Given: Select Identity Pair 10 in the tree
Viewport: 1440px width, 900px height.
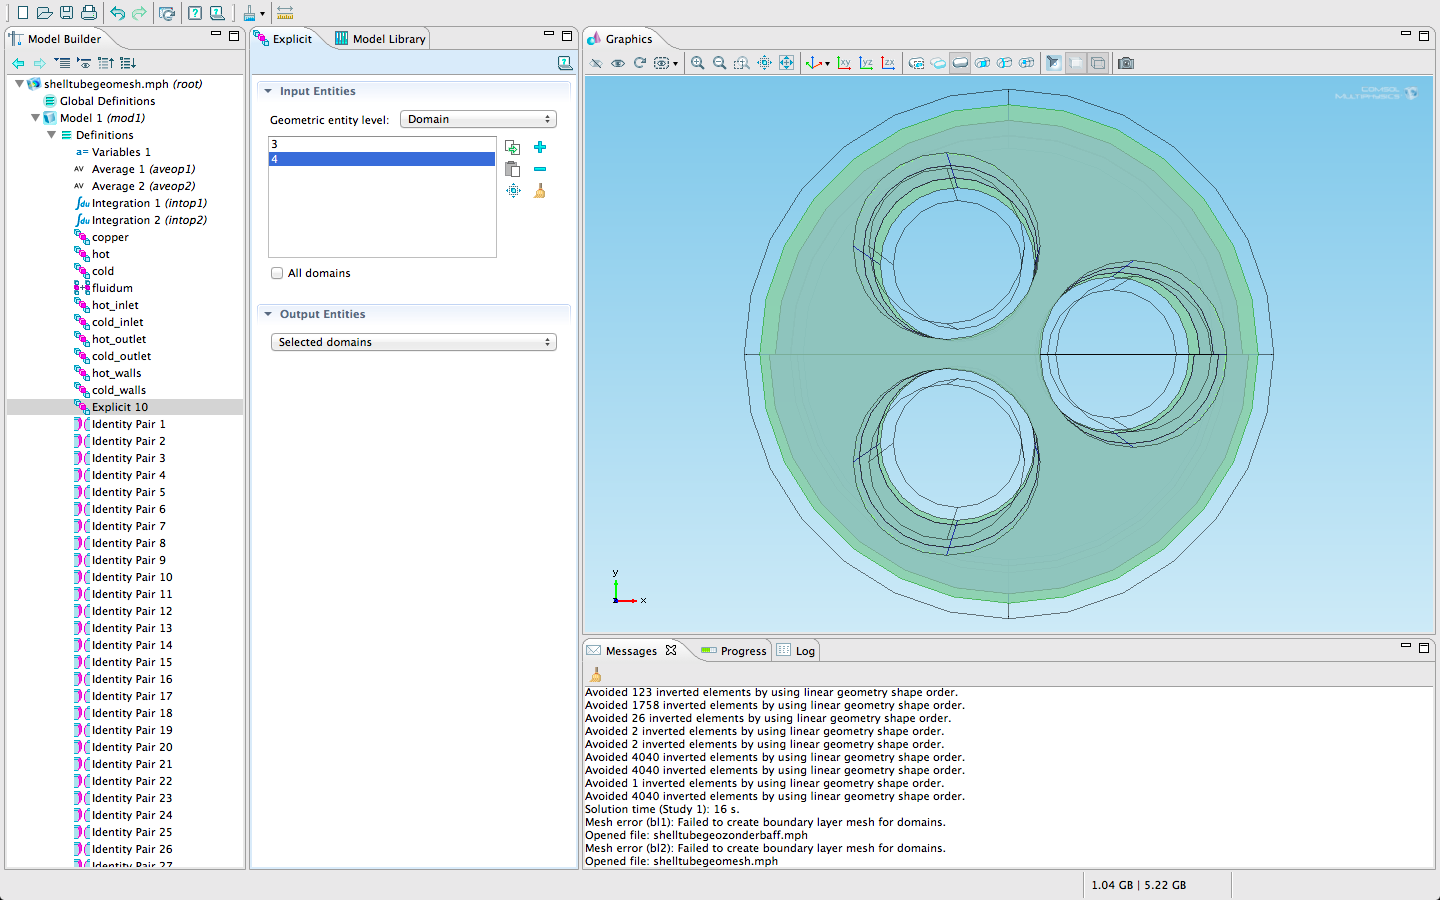Looking at the screenshot, I should pyautogui.click(x=132, y=577).
